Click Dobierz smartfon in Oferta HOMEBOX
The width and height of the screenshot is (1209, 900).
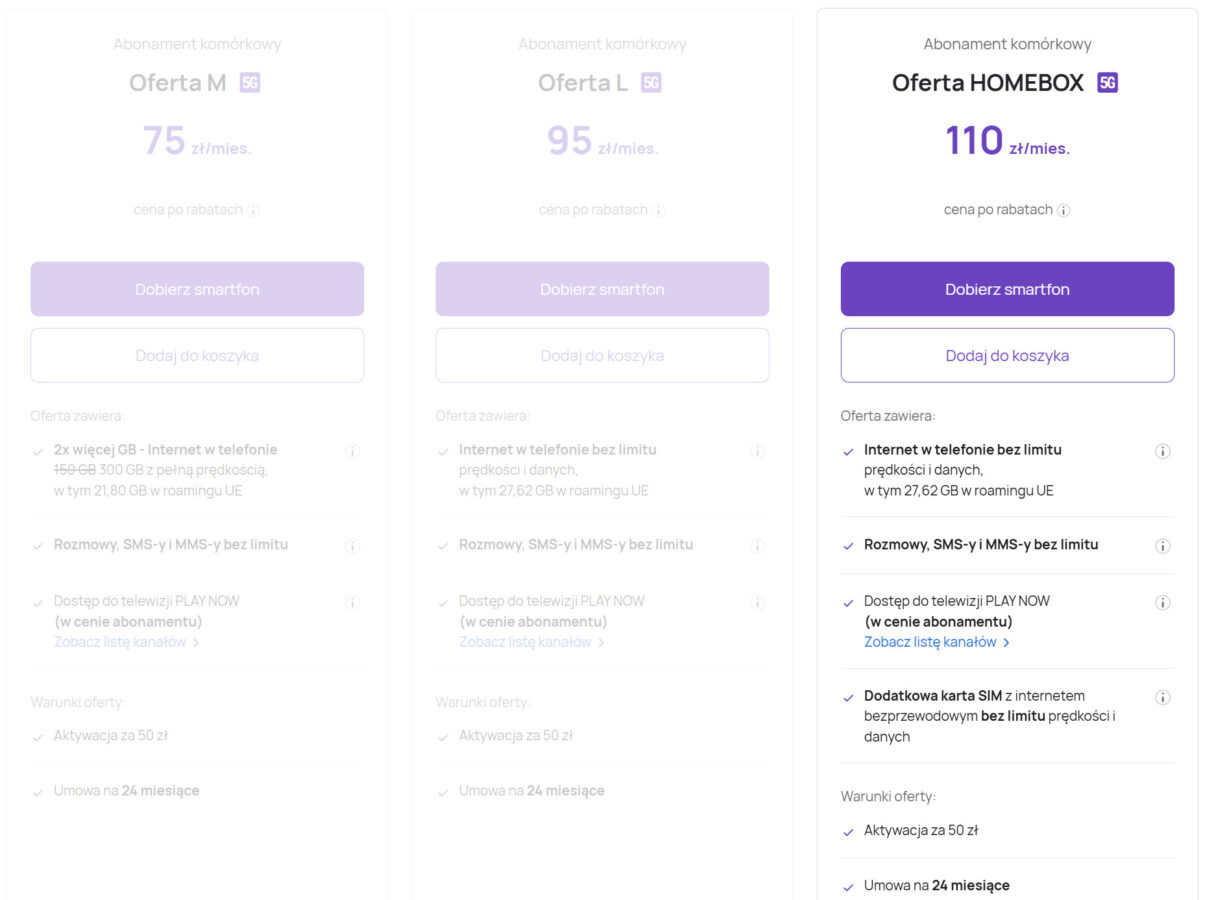point(1007,289)
